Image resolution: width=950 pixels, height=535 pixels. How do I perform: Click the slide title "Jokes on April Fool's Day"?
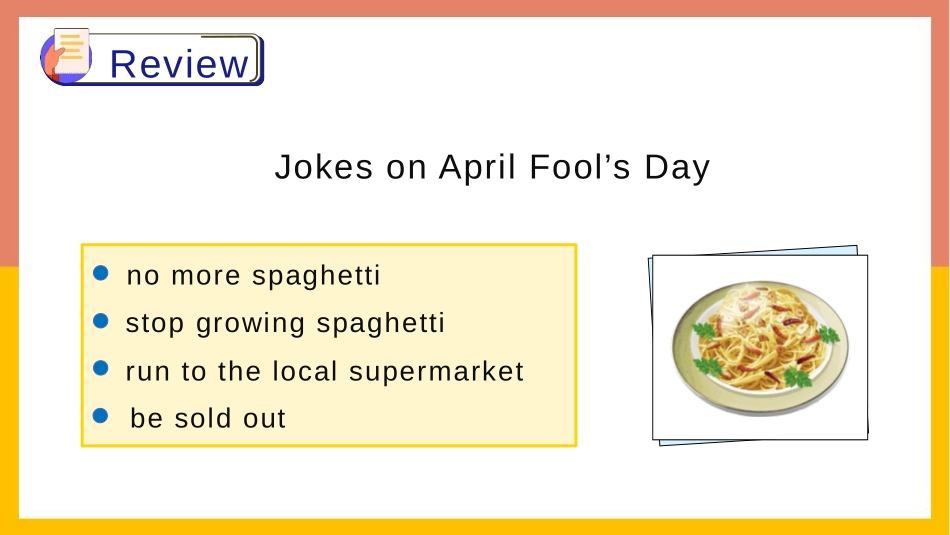(492, 167)
